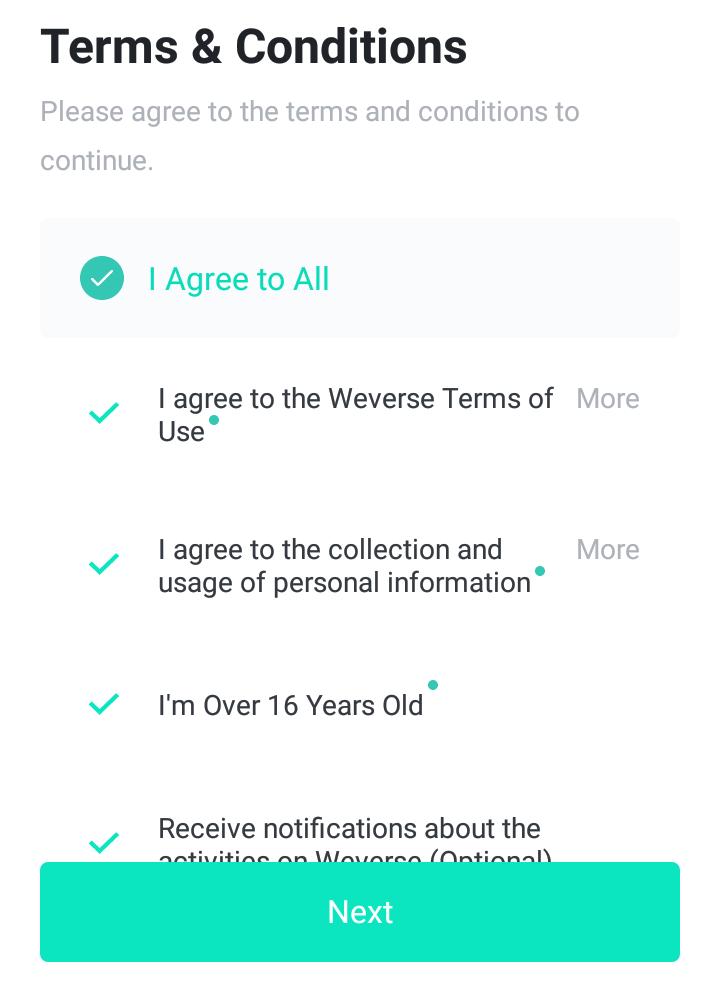
Task: Click the gray I Agree to All panel background
Action: click(x=506, y=278)
